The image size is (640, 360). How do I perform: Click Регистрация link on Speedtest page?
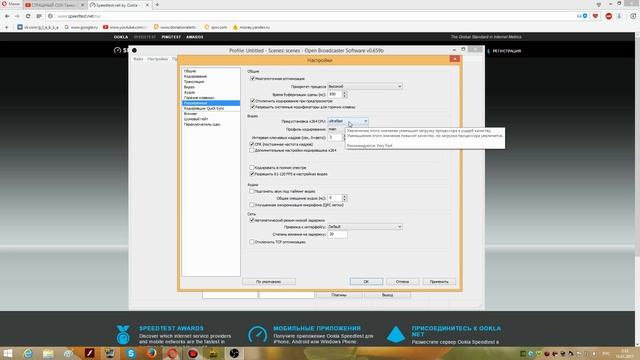point(507,51)
